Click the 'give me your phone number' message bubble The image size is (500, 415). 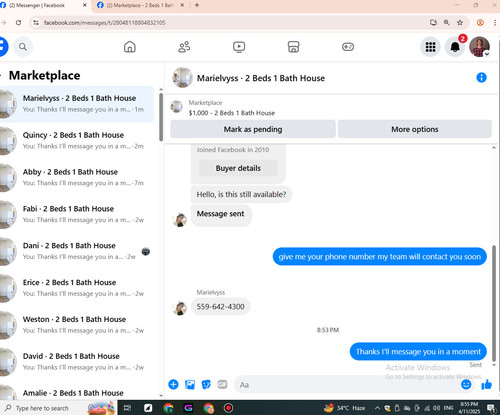[x=380, y=257]
